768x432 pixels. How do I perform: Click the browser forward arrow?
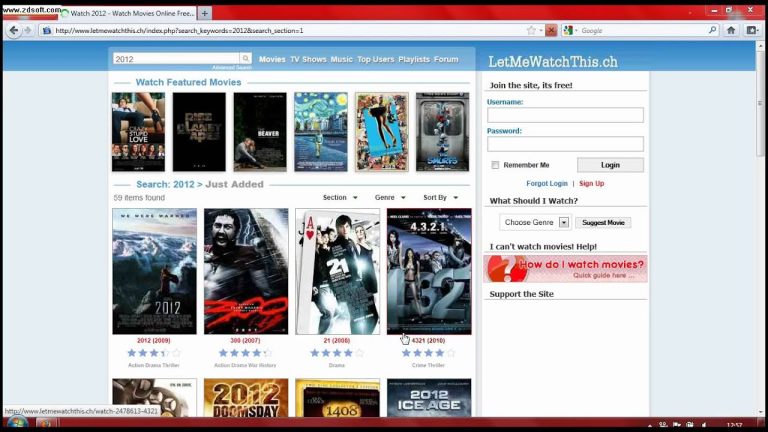[28, 30]
